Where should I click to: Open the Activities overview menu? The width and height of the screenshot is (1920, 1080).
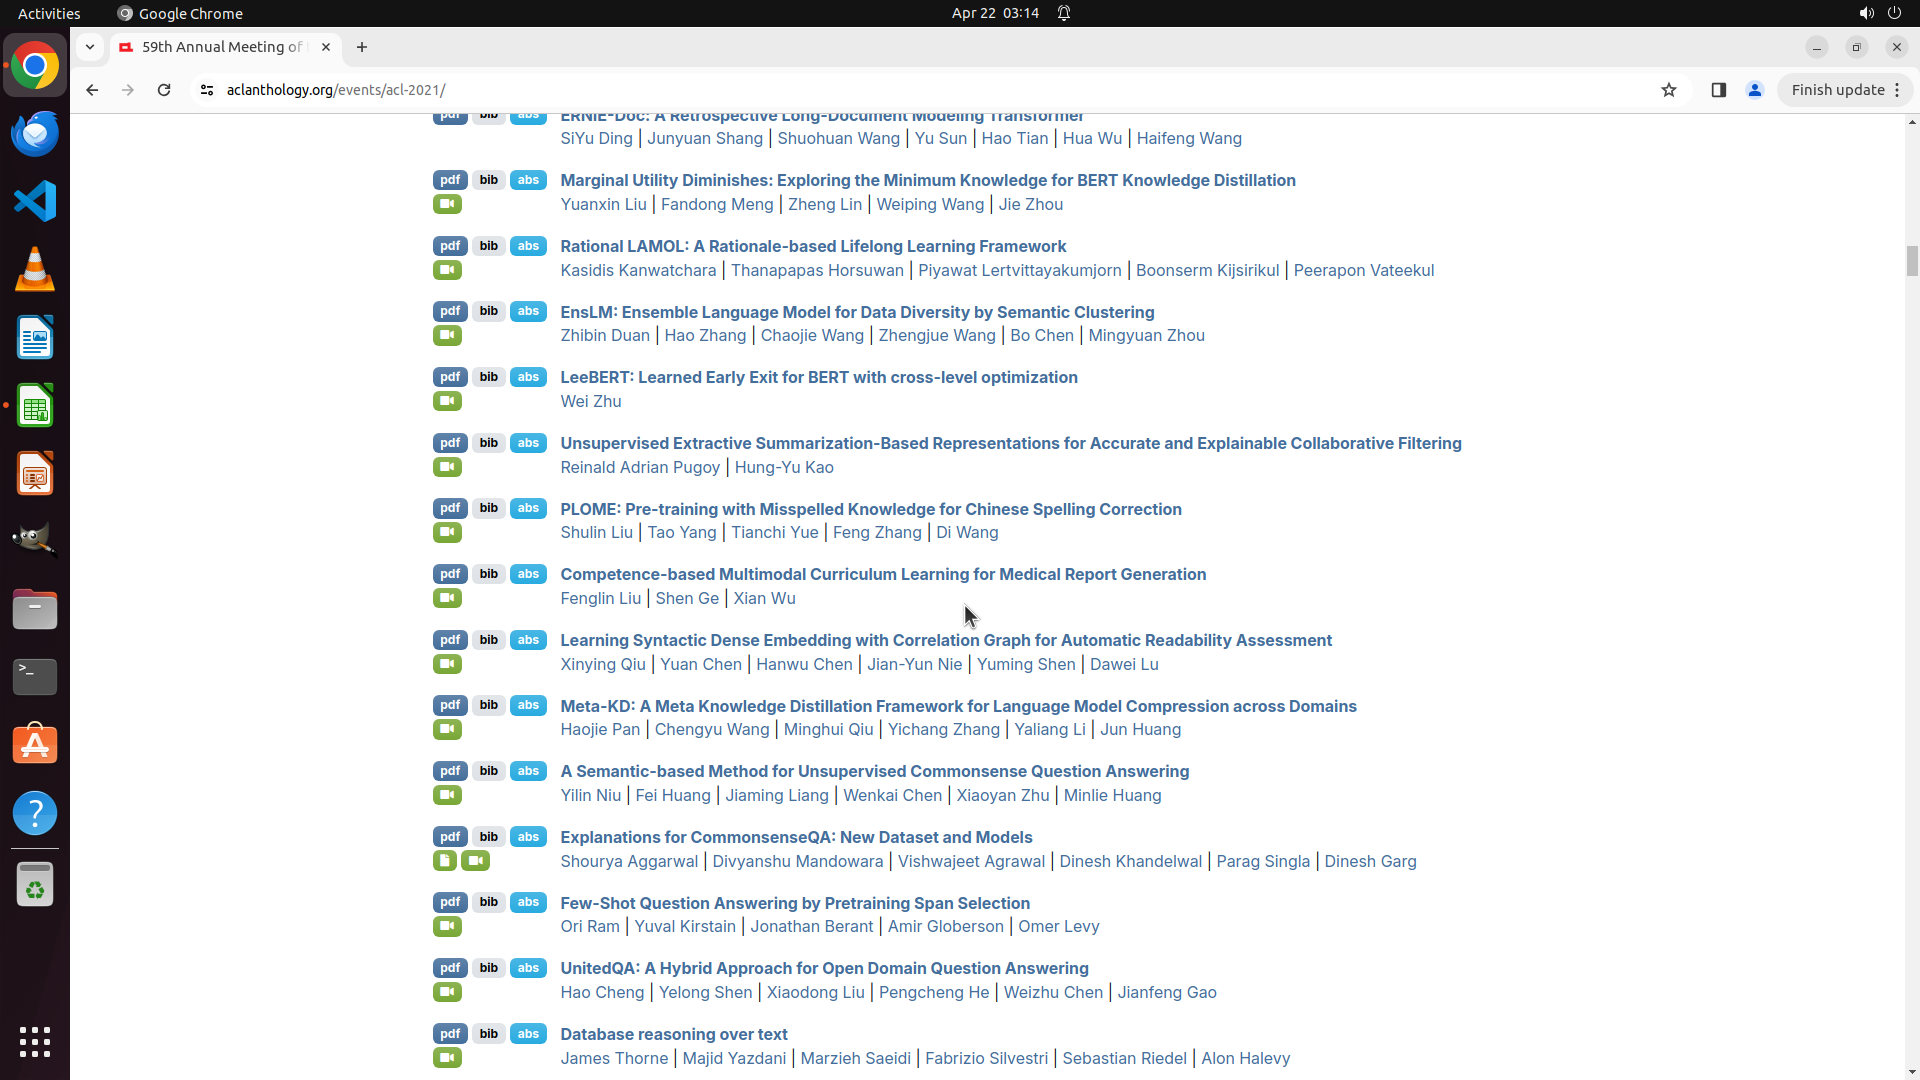click(x=49, y=13)
